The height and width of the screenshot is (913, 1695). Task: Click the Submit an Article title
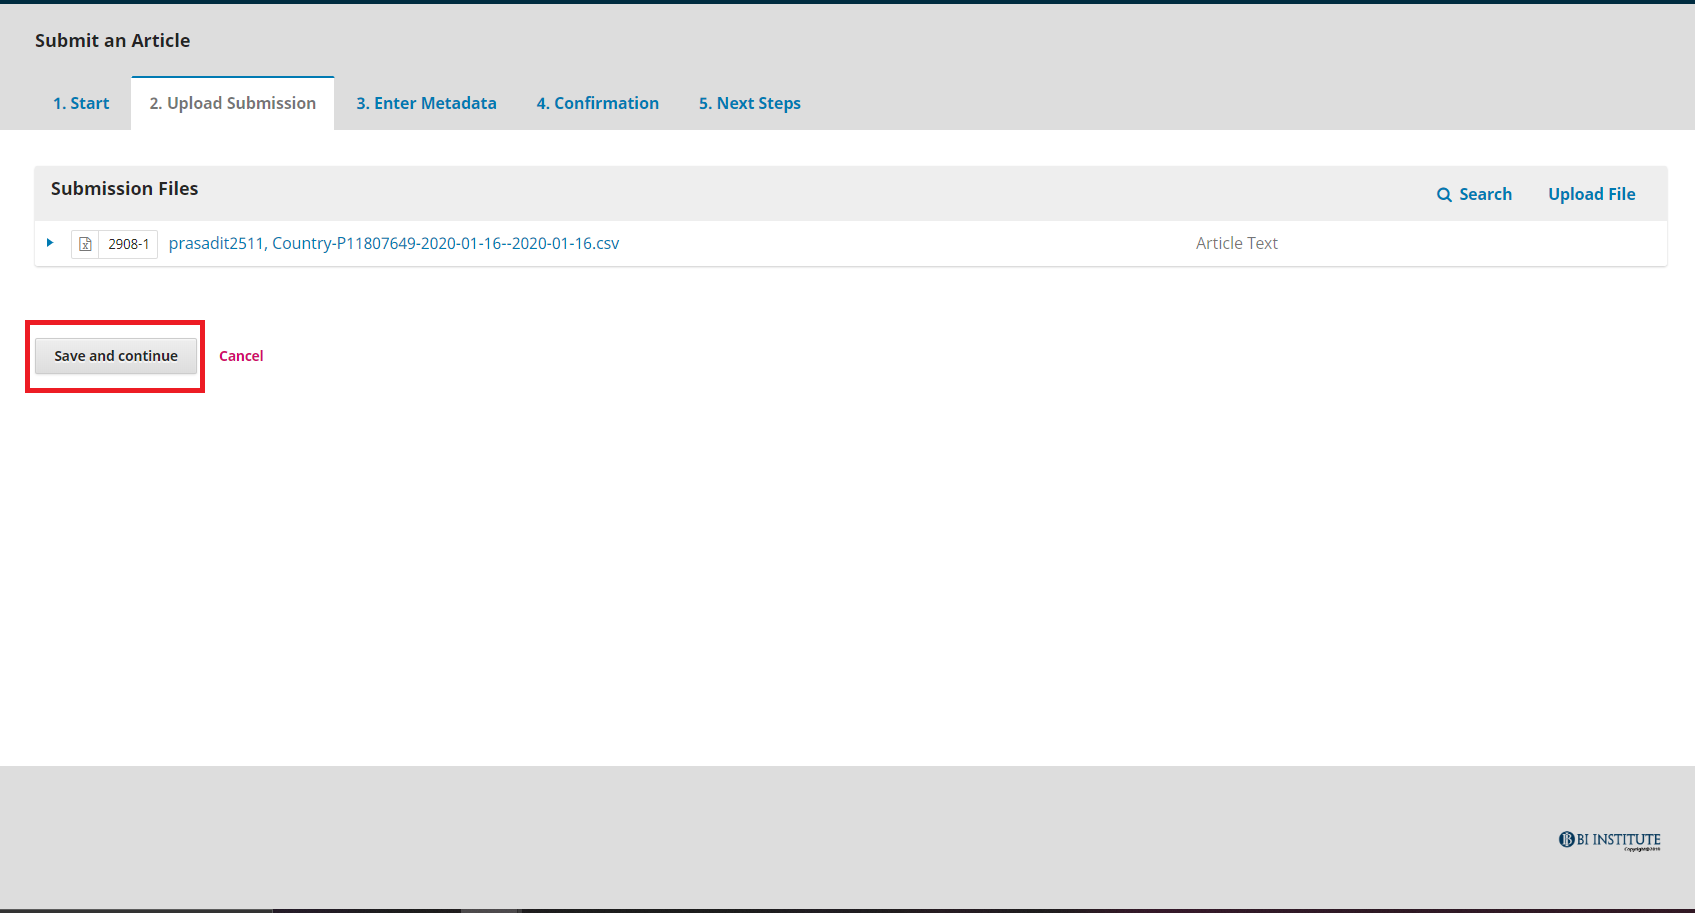pos(112,40)
